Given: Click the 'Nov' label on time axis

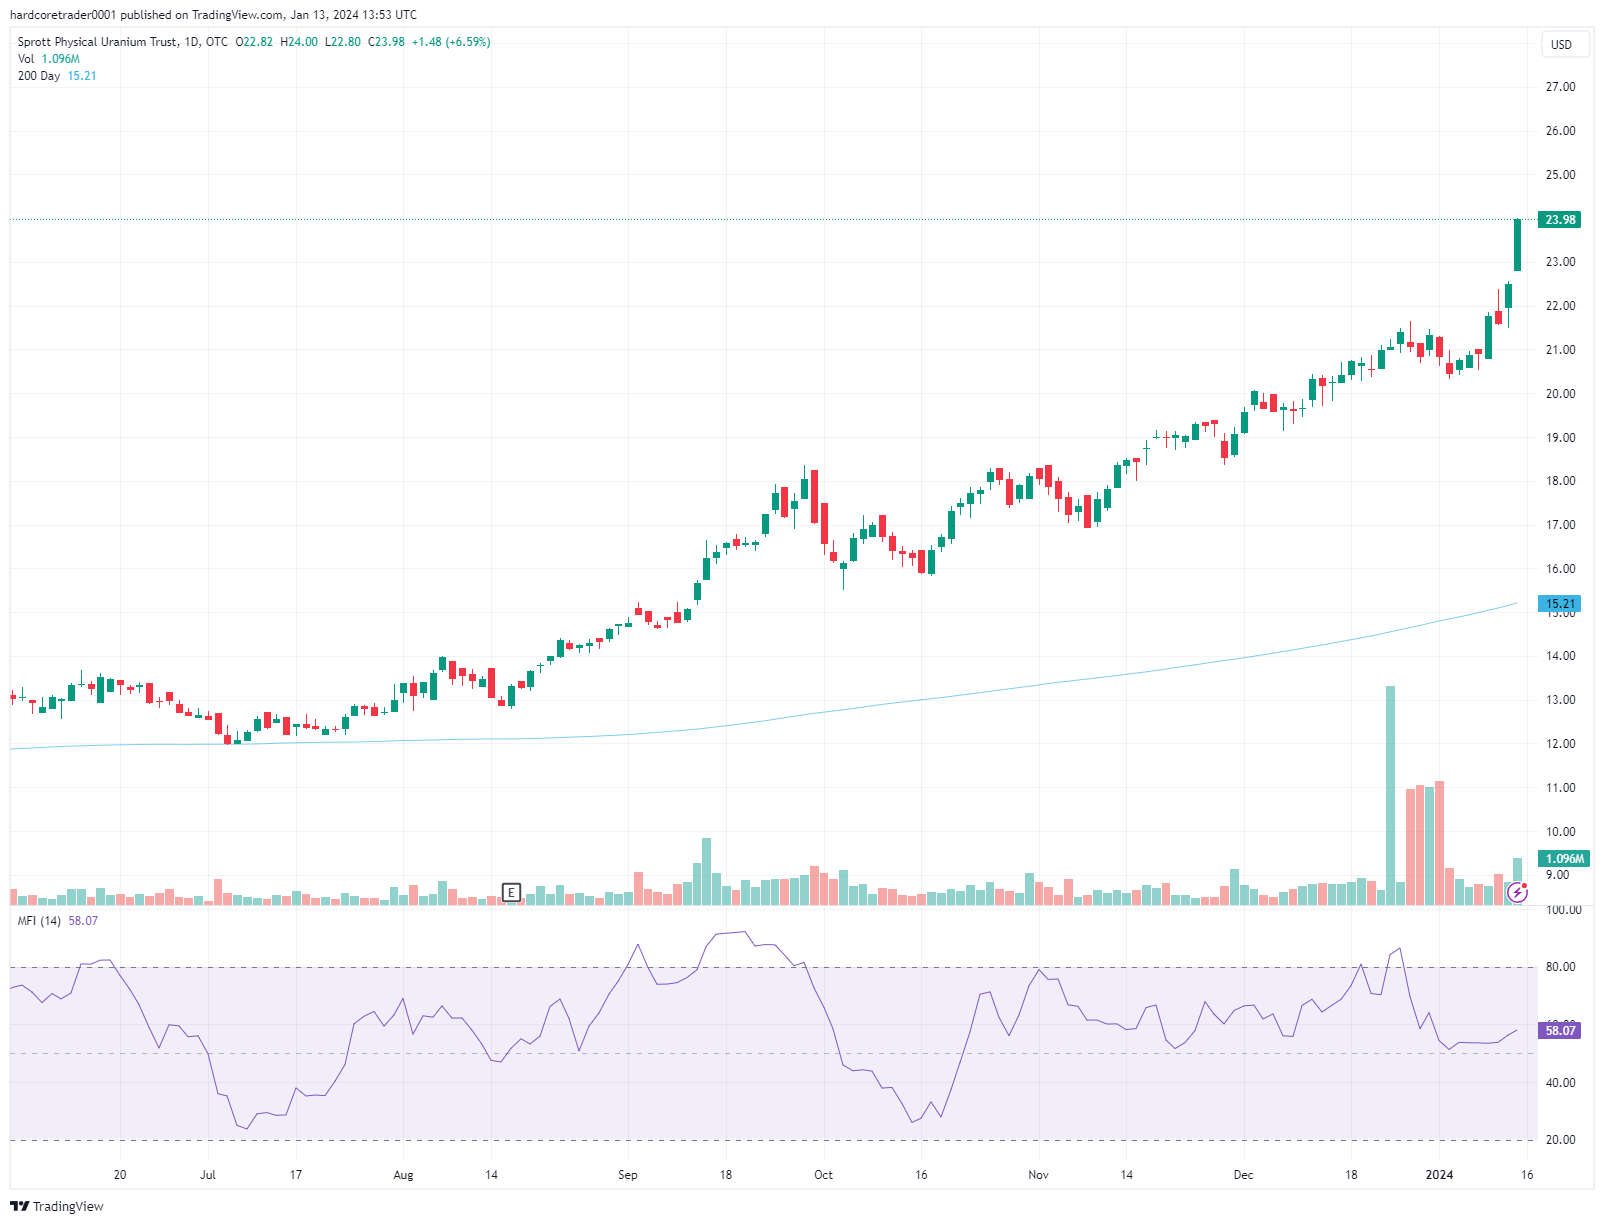Looking at the screenshot, I should 1038,1175.
